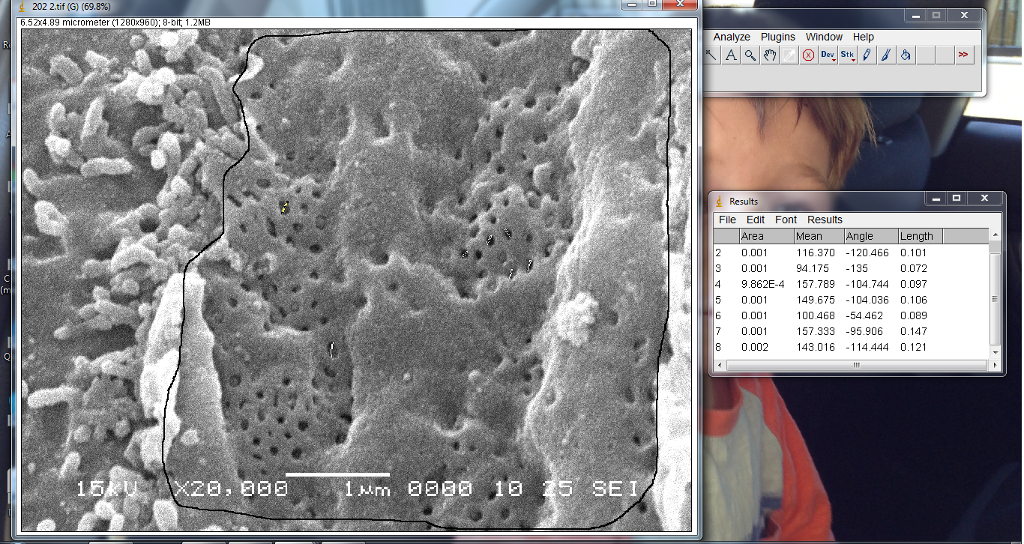
Task: Select the Wand tracing tool in ImageJ
Action: [x=712, y=56]
